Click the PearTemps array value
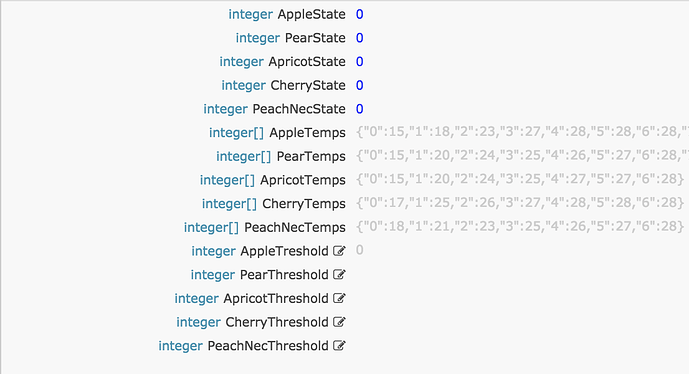689x374 pixels. pyautogui.click(x=522, y=156)
